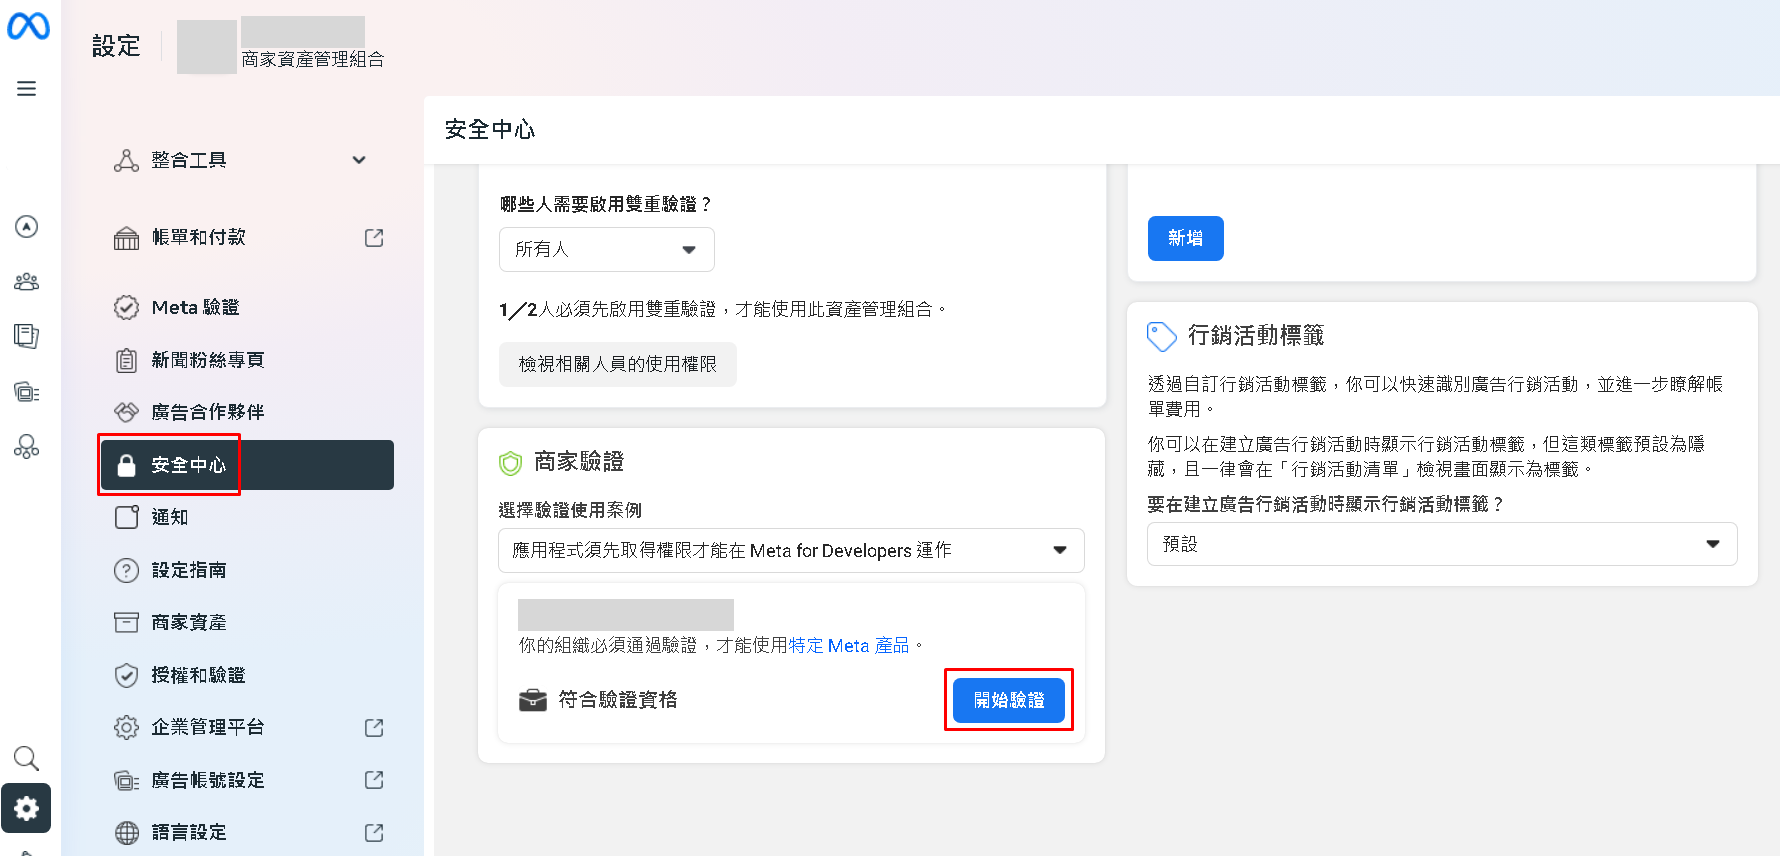The image size is (1780, 856).
Task: Open external link icon beside 帳單和付款
Action: [x=374, y=238]
